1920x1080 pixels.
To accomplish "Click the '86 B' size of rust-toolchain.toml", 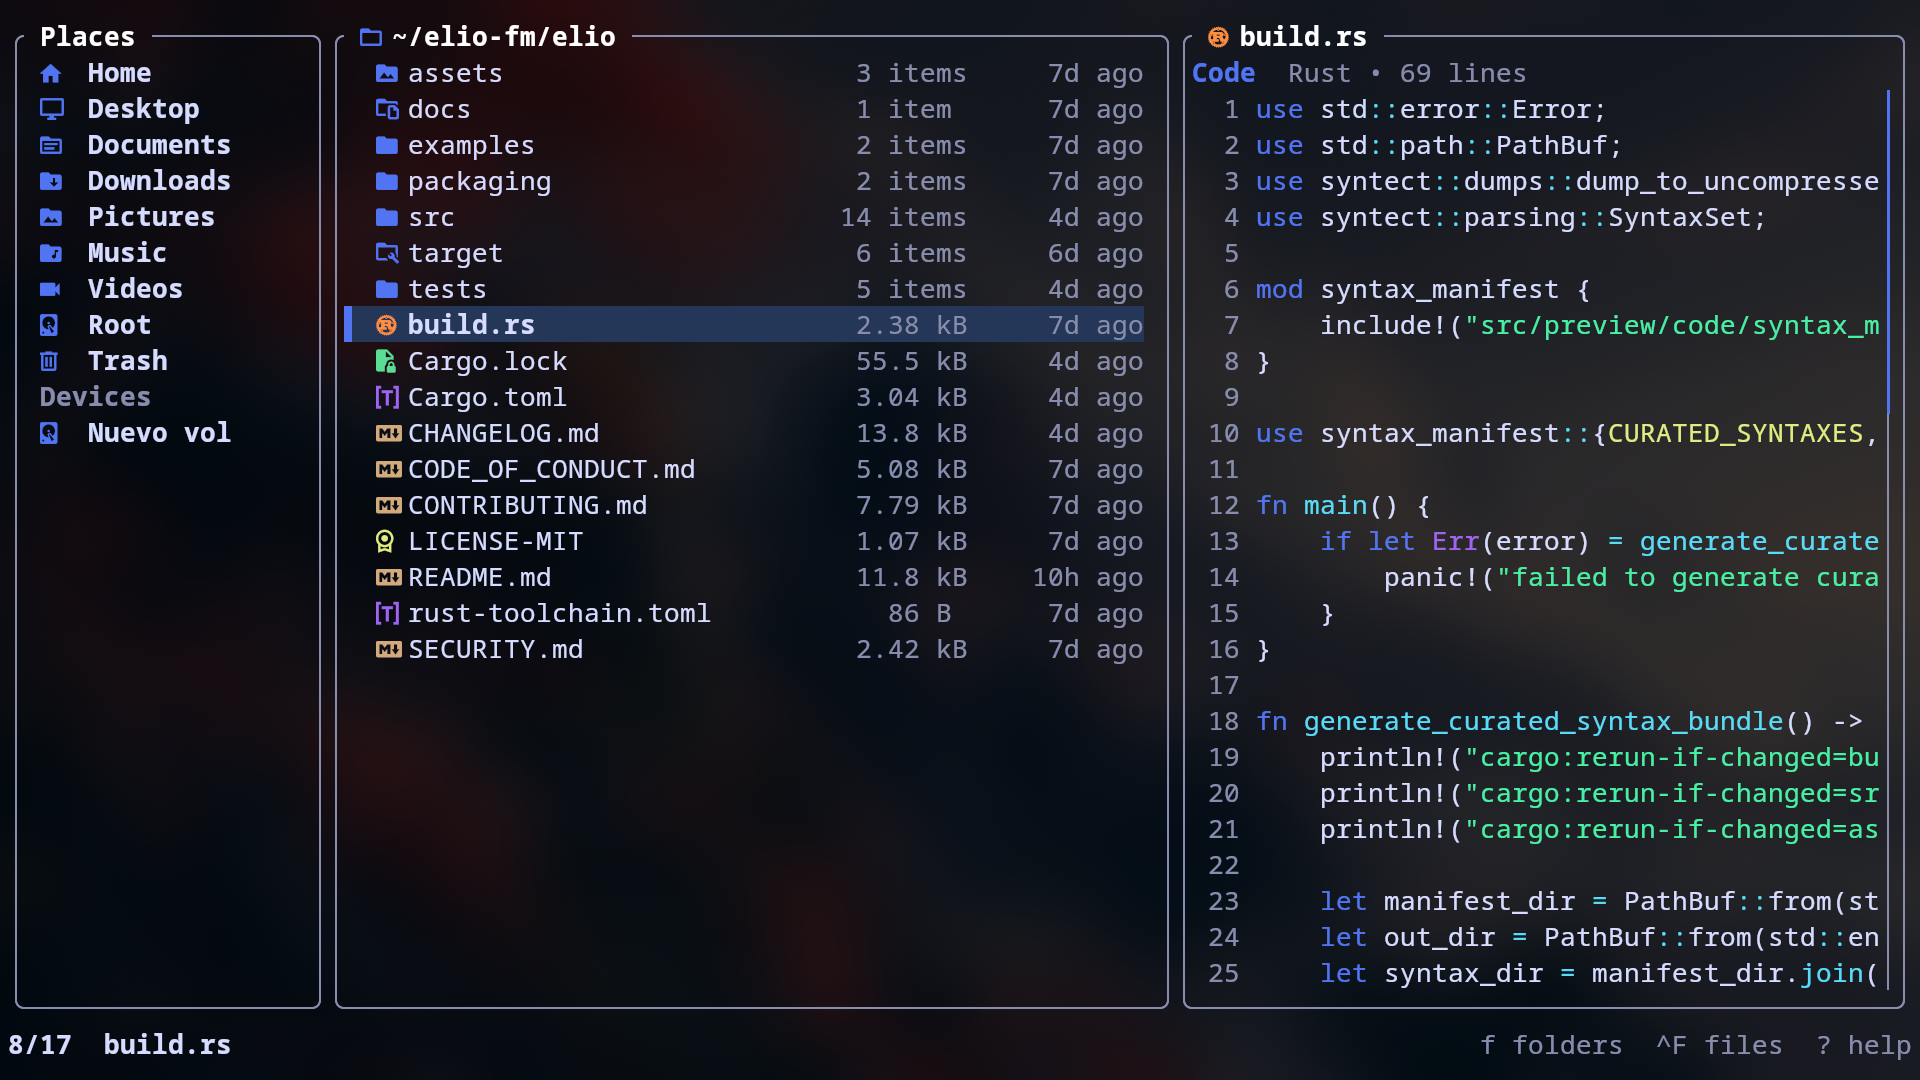I will click(x=919, y=614).
